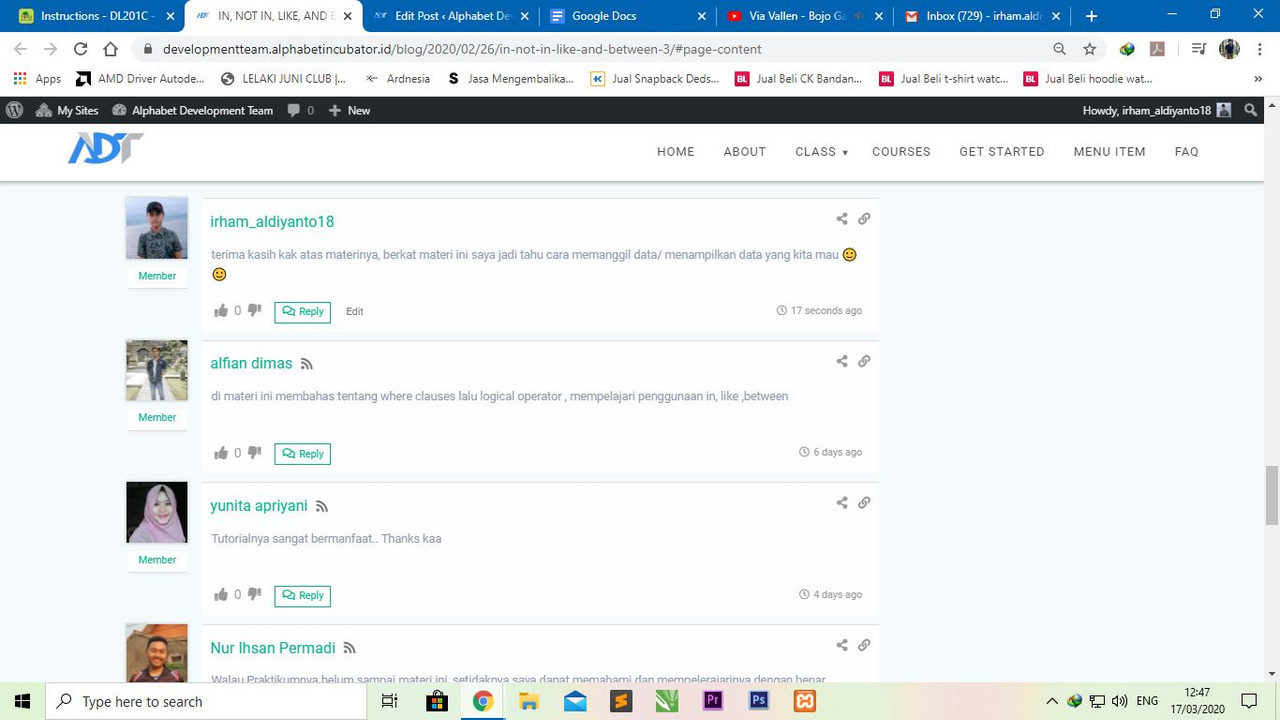Copy link to yunita apriyani's comment

(864, 503)
